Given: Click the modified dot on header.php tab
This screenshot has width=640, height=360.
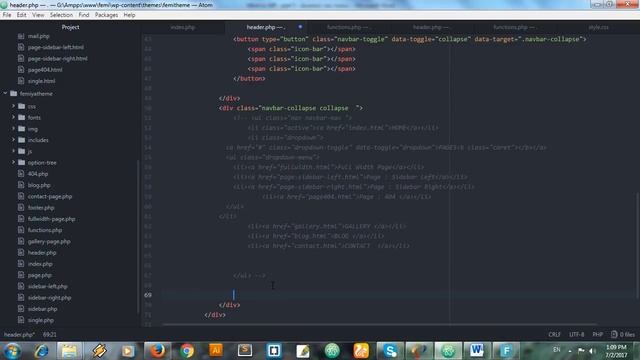Looking at the screenshot, I should (300, 27).
